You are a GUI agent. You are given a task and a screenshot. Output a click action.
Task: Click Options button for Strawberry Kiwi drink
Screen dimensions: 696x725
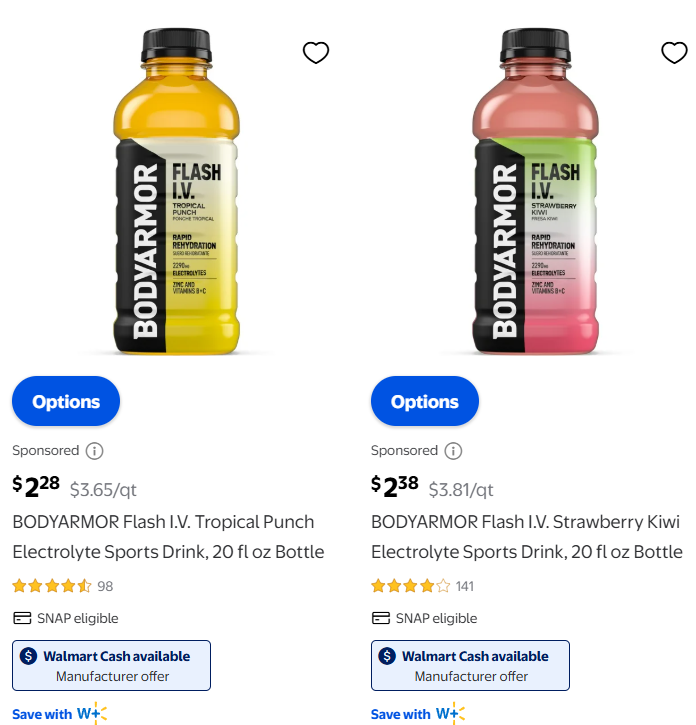click(425, 402)
